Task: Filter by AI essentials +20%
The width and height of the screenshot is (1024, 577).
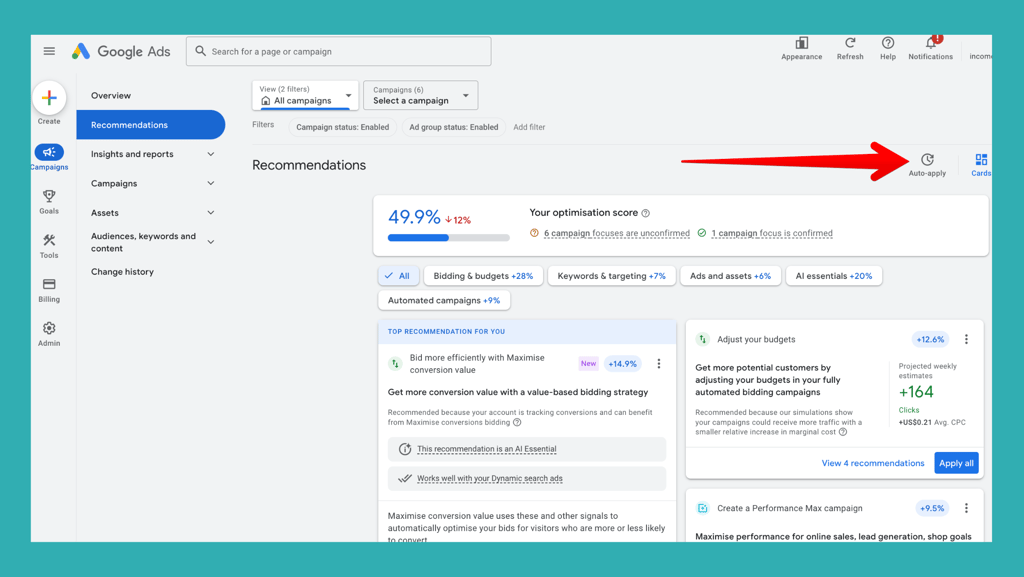Action: [x=833, y=276]
